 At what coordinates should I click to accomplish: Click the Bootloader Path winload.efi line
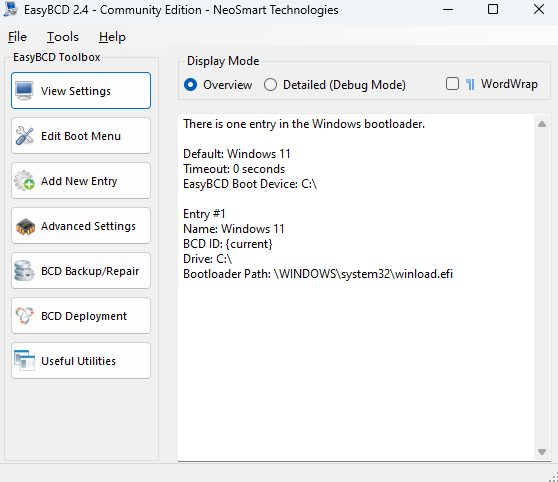pyautogui.click(x=318, y=274)
